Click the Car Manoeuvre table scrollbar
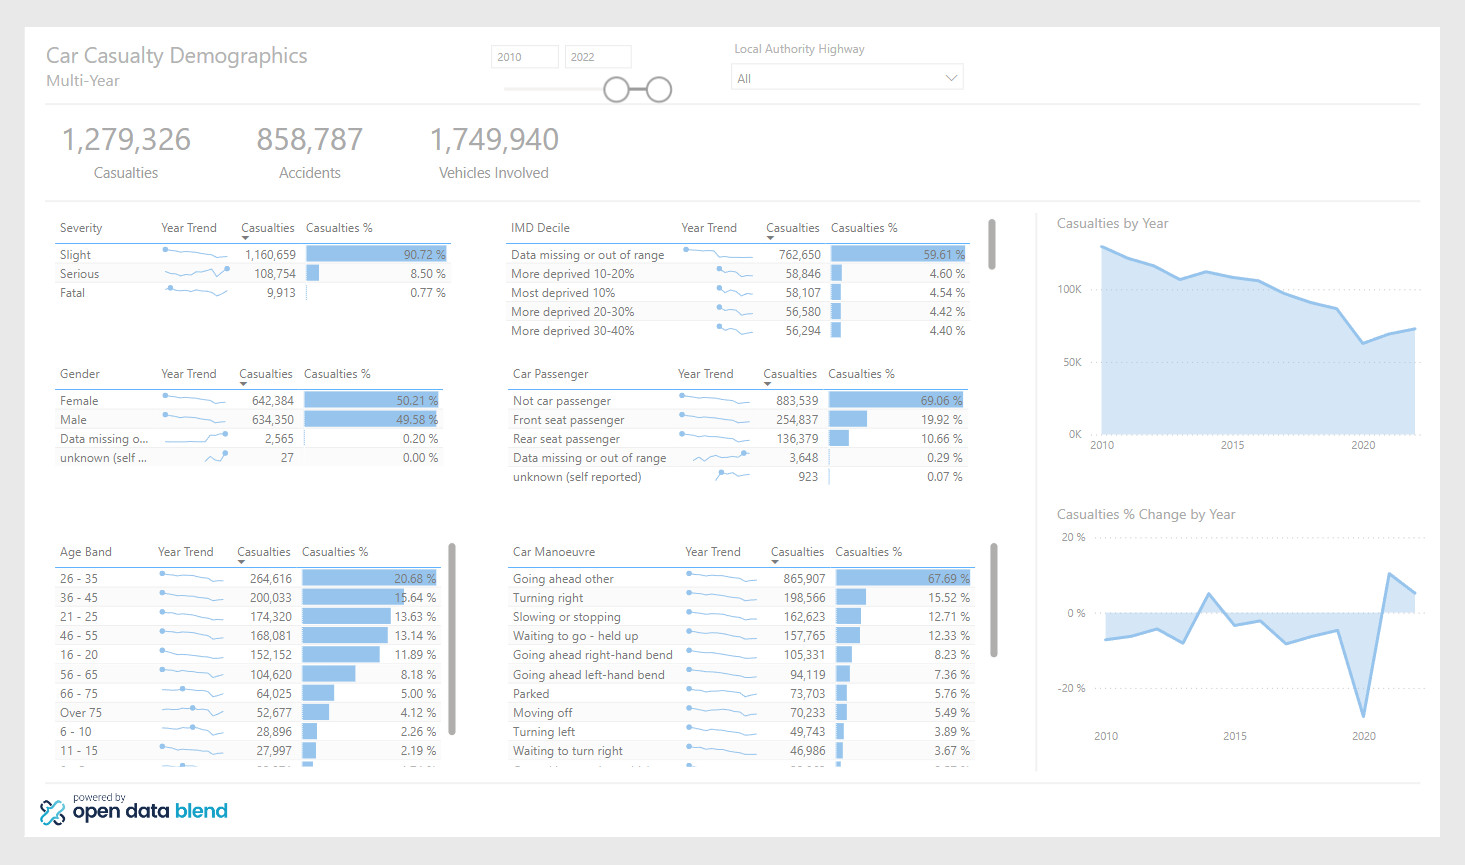This screenshot has height=865, width=1465. point(994,600)
